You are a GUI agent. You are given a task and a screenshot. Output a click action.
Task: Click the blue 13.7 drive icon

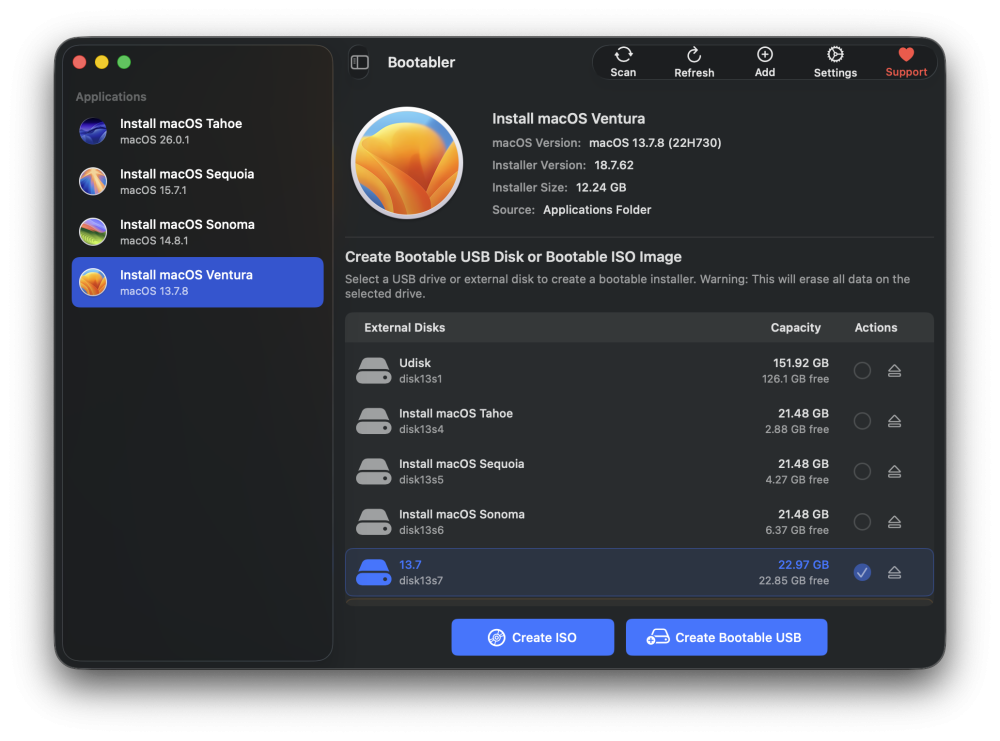click(x=374, y=572)
